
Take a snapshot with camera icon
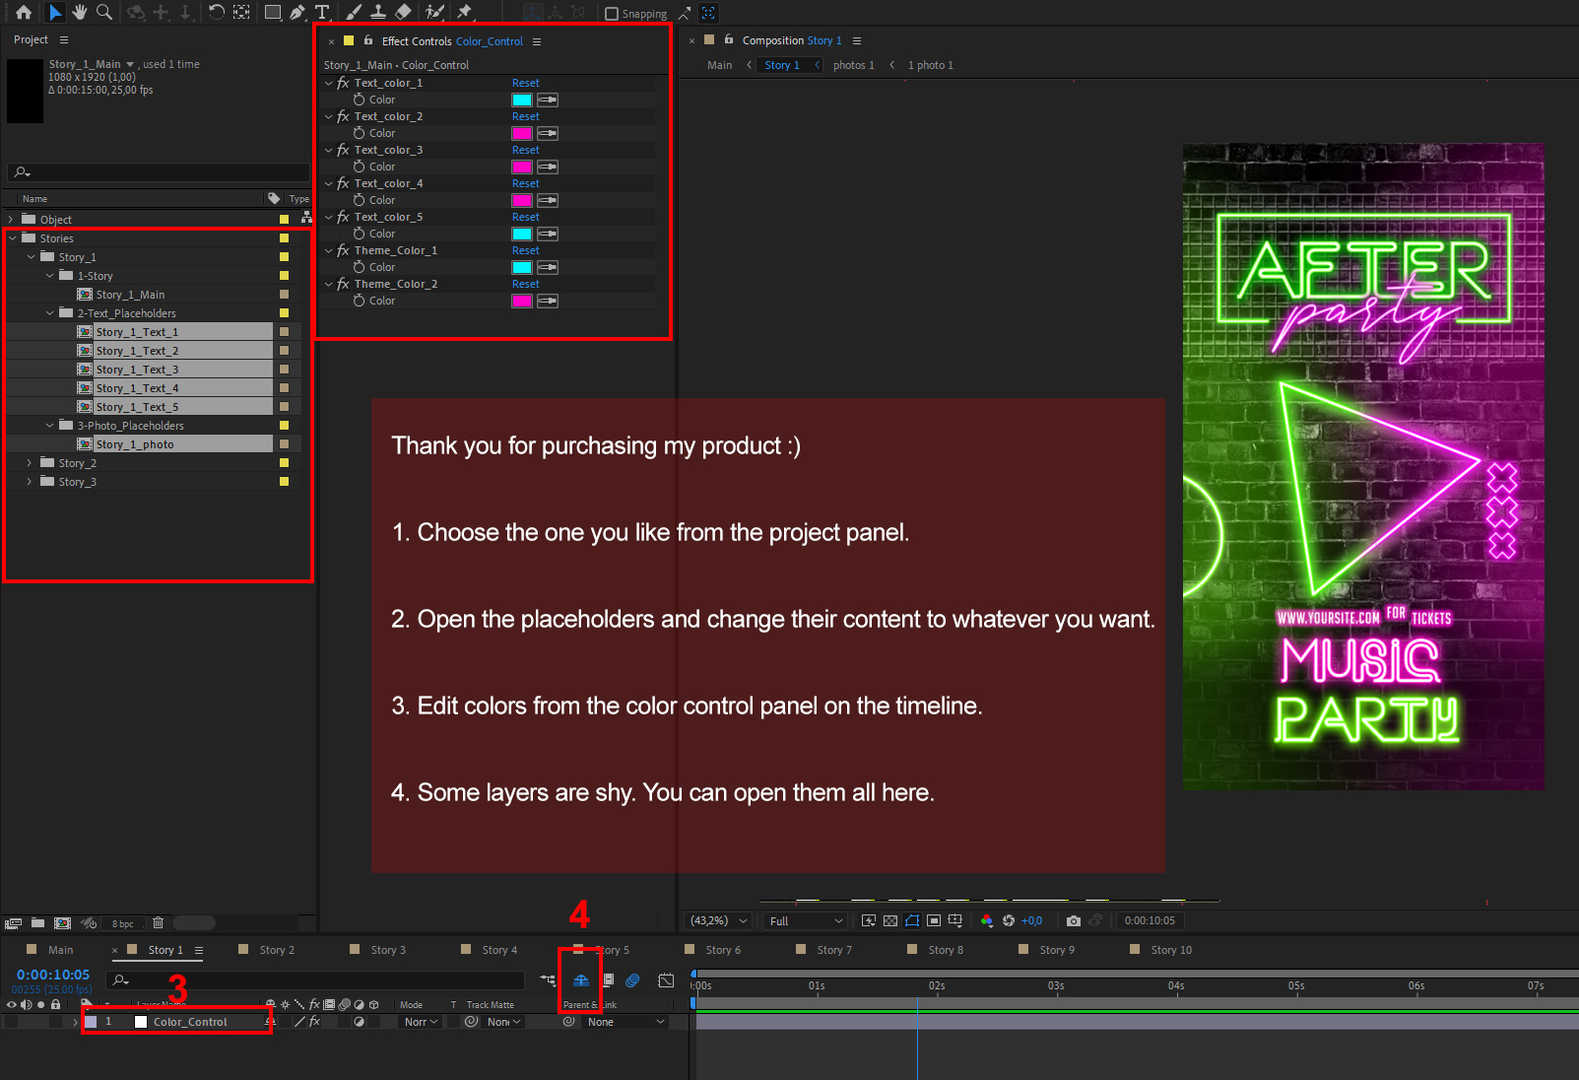(x=1073, y=921)
